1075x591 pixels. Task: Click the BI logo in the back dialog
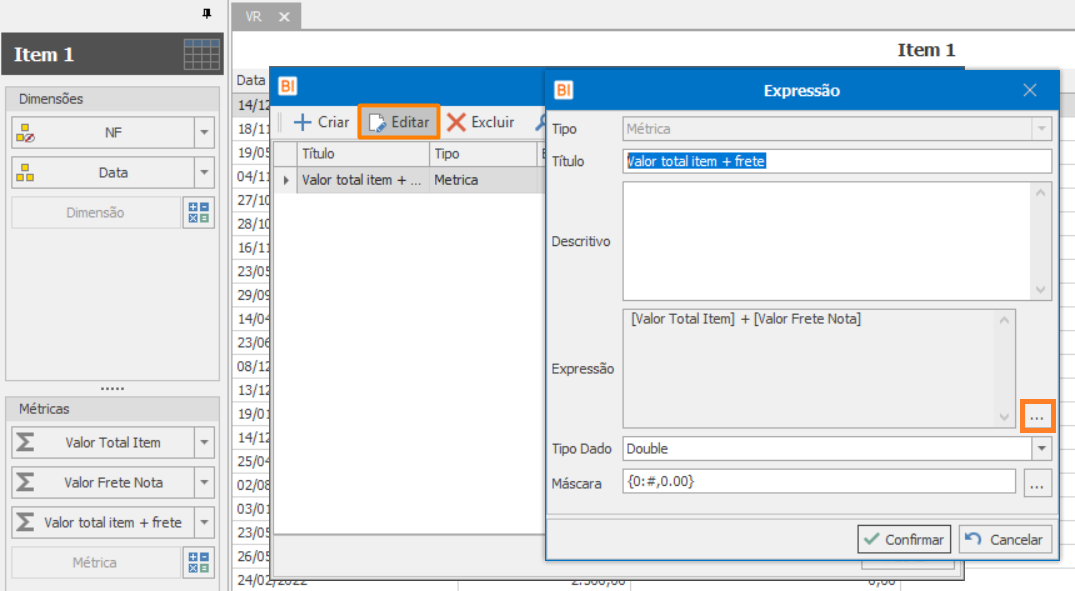pyautogui.click(x=287, y=86)
